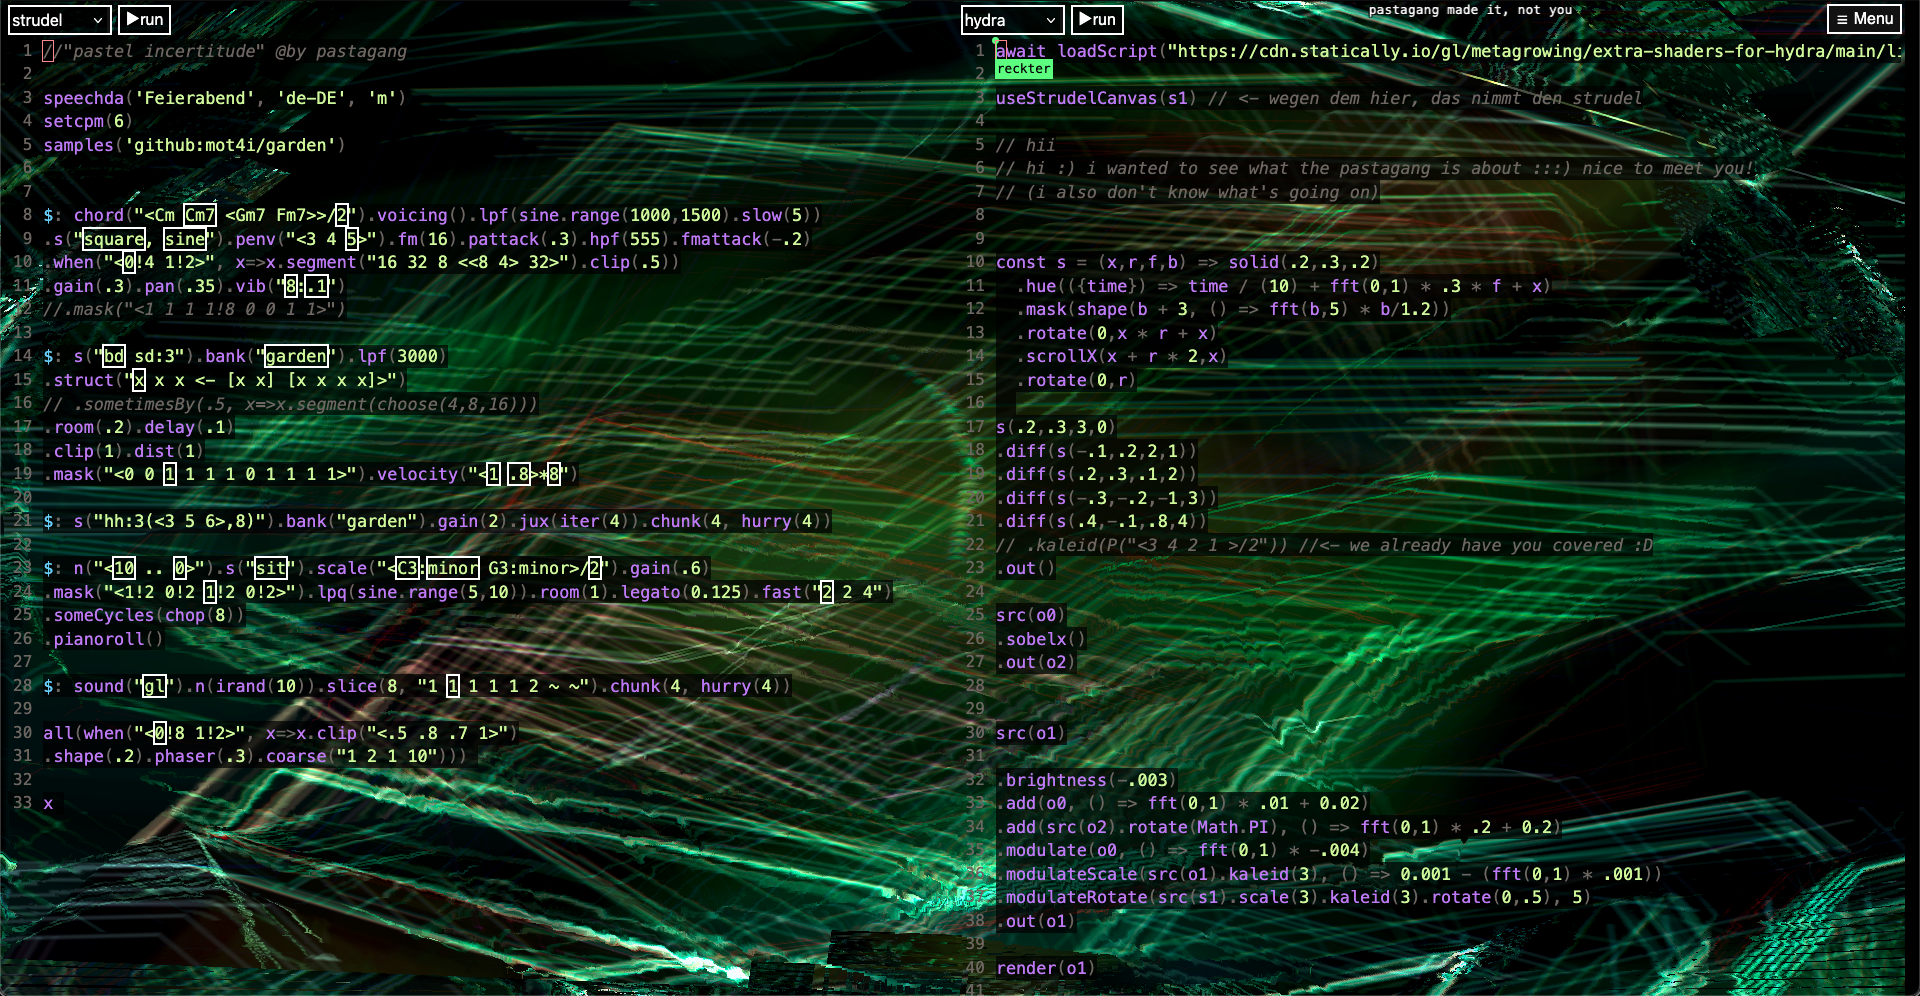Viewport: 1920px width, 996px height.
Task: Run the hydra pane code
Action: [x=1097, y=20]
